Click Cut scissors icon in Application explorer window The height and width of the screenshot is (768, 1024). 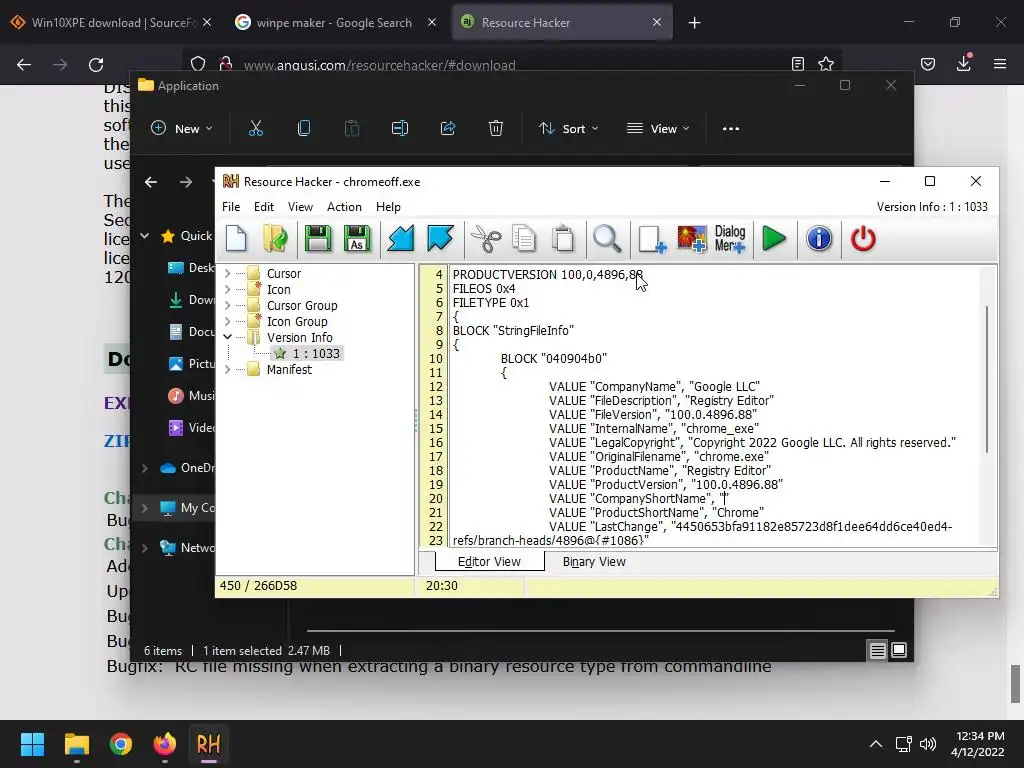(x=255, y=129)
